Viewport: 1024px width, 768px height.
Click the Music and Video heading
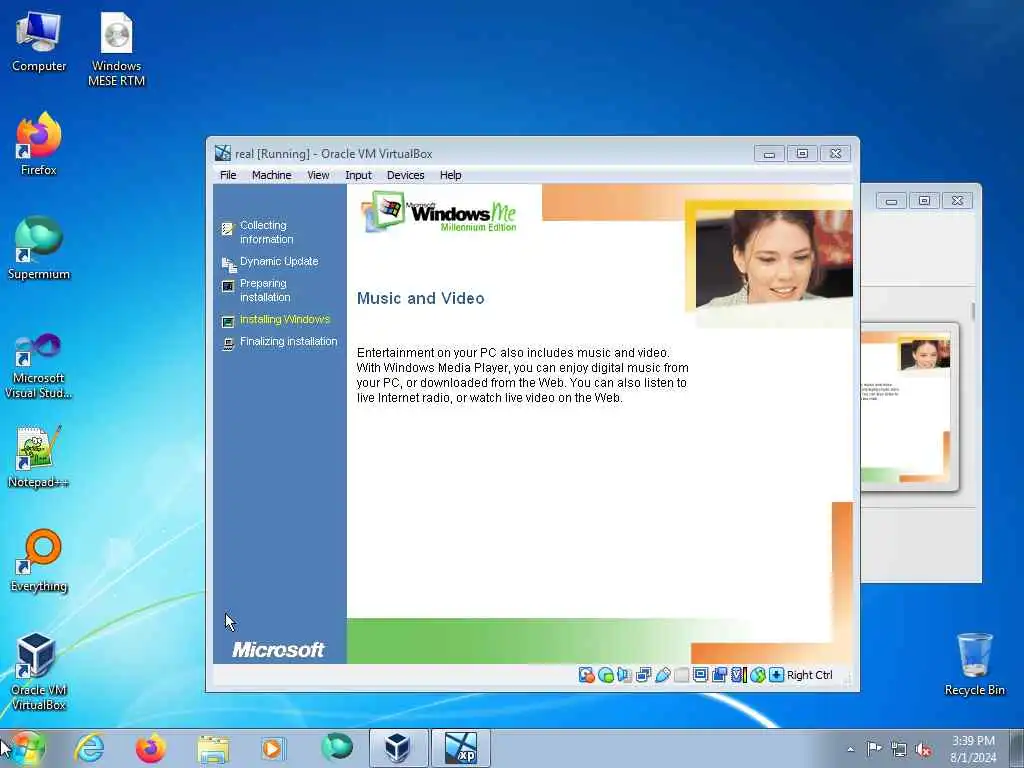pos(421,298)
